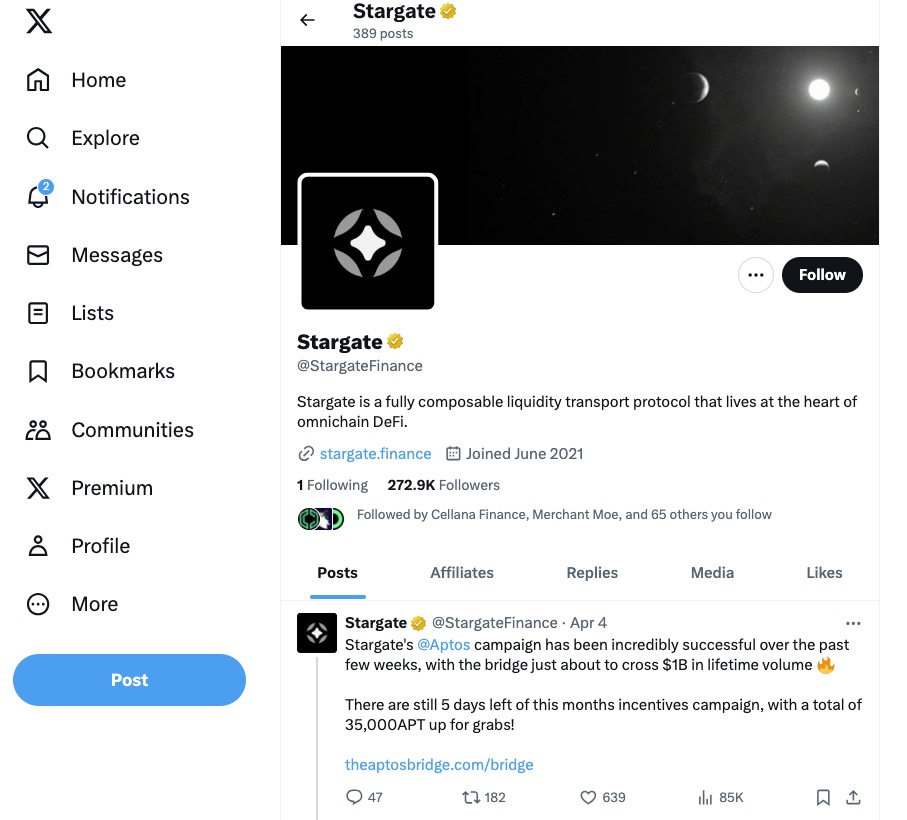Toggle Follow for Stargate profile
907x820 pixels.
click(822, 275)
